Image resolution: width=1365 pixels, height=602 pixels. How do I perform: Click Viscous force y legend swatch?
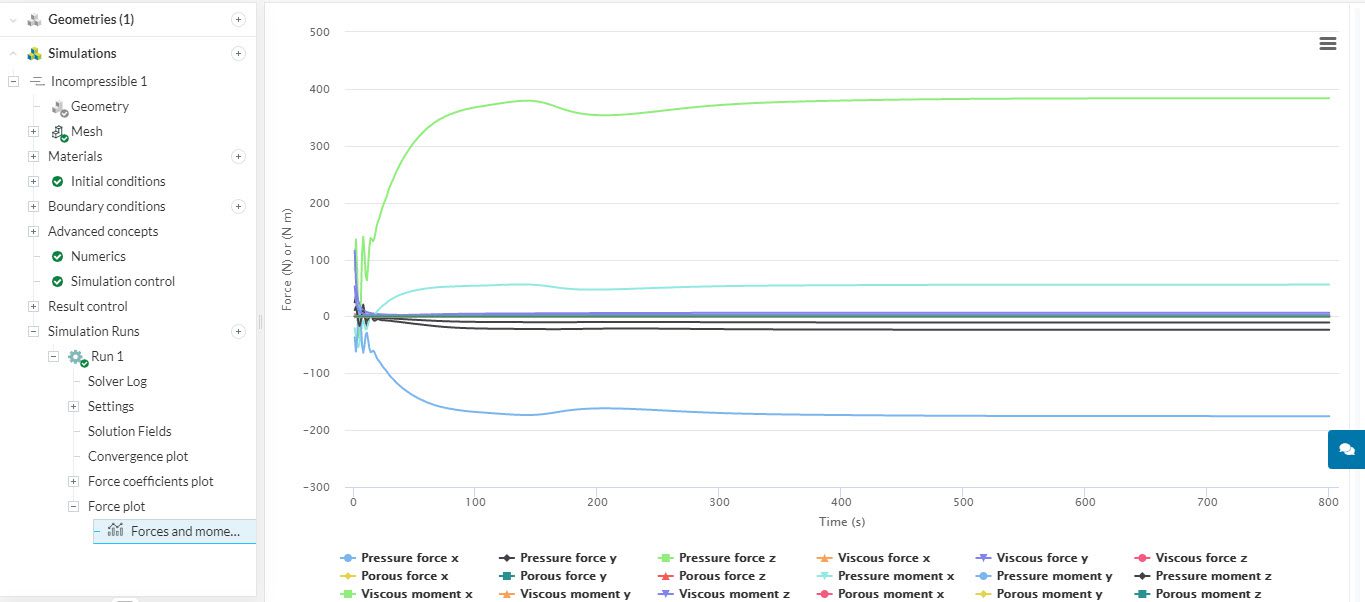pyautogui.click(x=983, y=558)
